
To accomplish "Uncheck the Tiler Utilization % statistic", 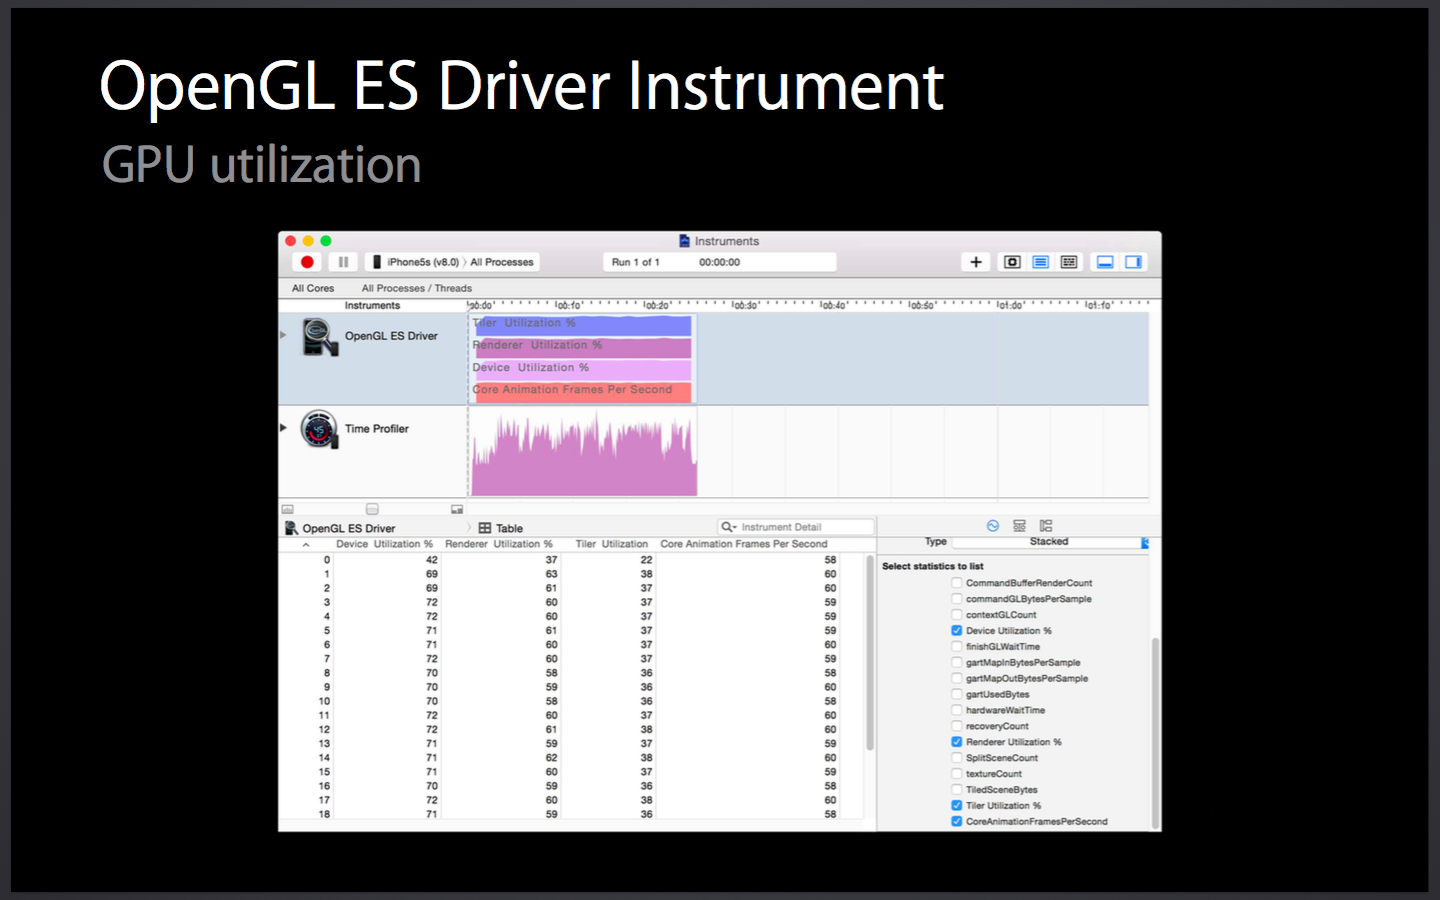I will [x=957, y=806].
